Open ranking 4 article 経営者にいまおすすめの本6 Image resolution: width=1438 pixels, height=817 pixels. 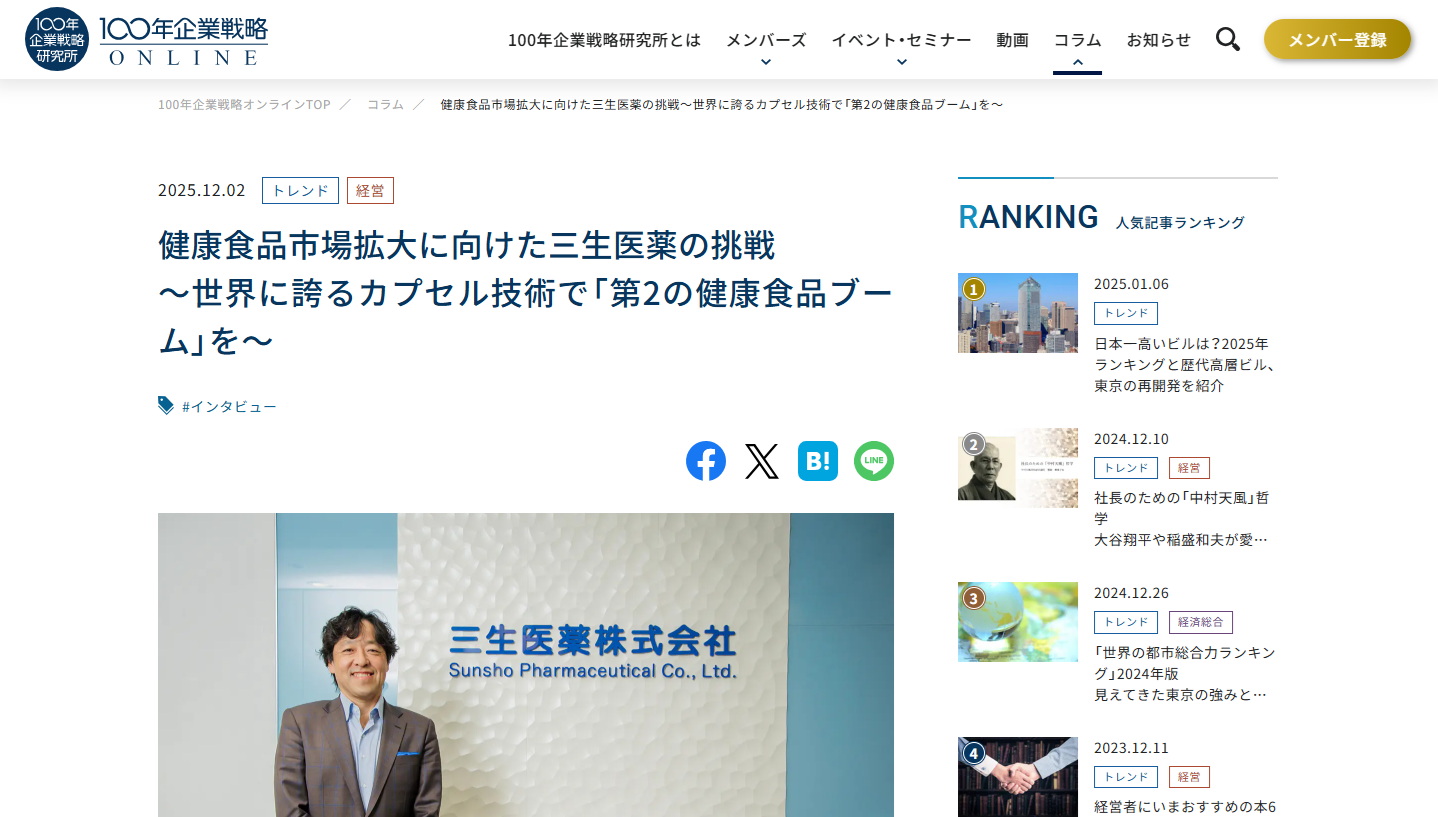tap(1185, 807)
